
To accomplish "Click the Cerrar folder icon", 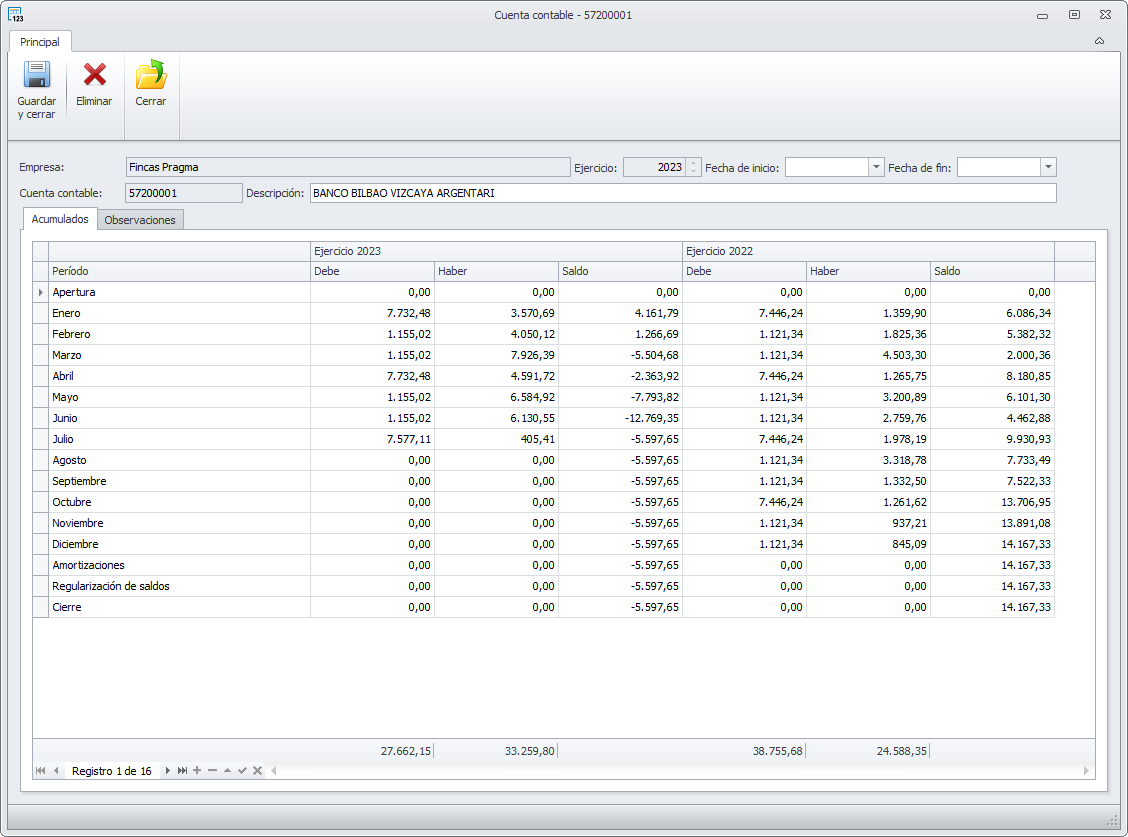I will [151, 76].
